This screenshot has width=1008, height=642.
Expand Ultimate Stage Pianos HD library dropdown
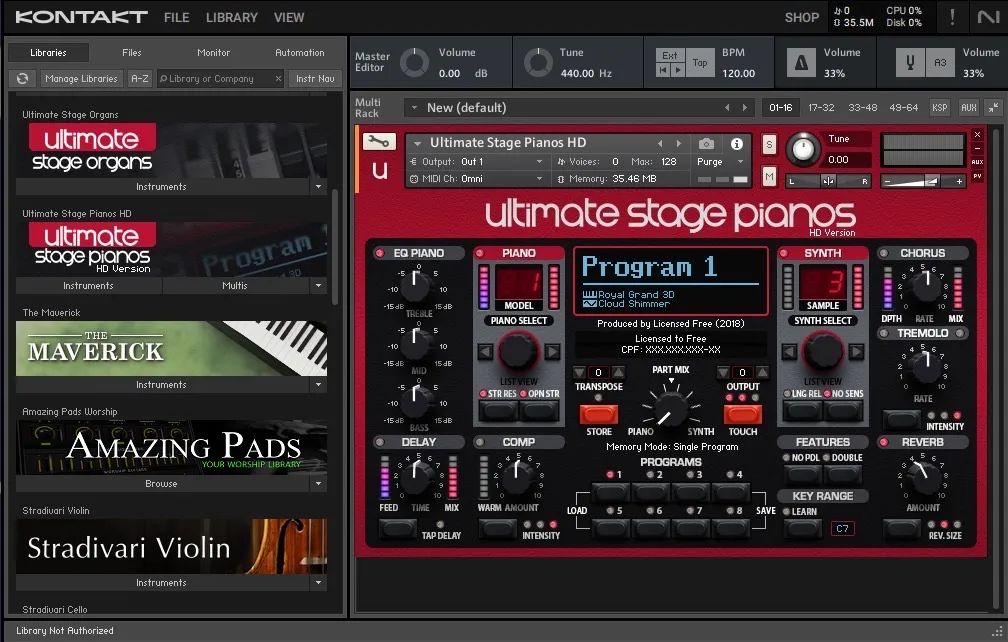318,285
